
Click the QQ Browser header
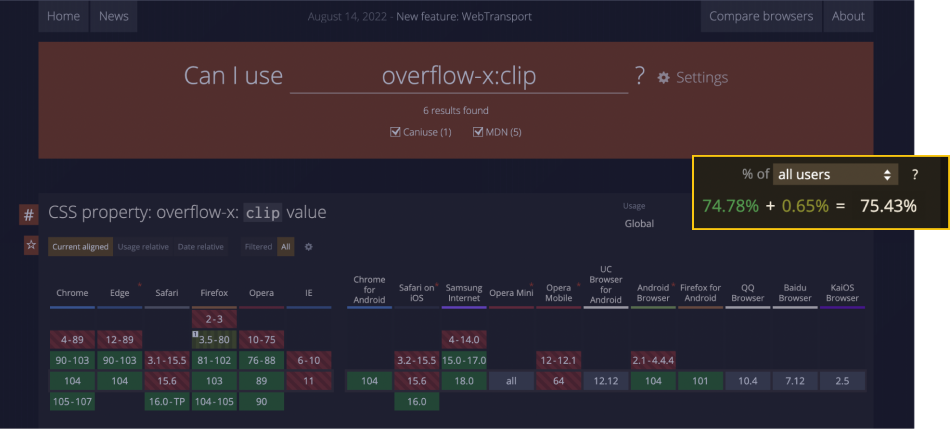click(748, 293)
